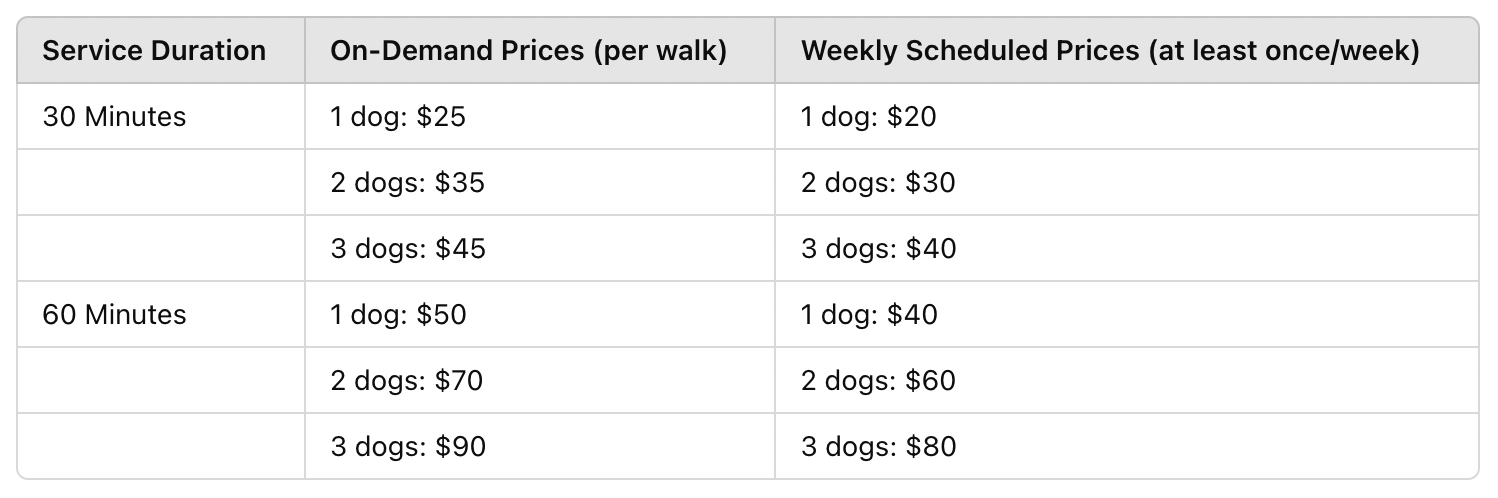Click the "2 dogs: $70" price
The width and height of the screenshot is (1498, 498).
pyautogui.click(x=407, y=381)
